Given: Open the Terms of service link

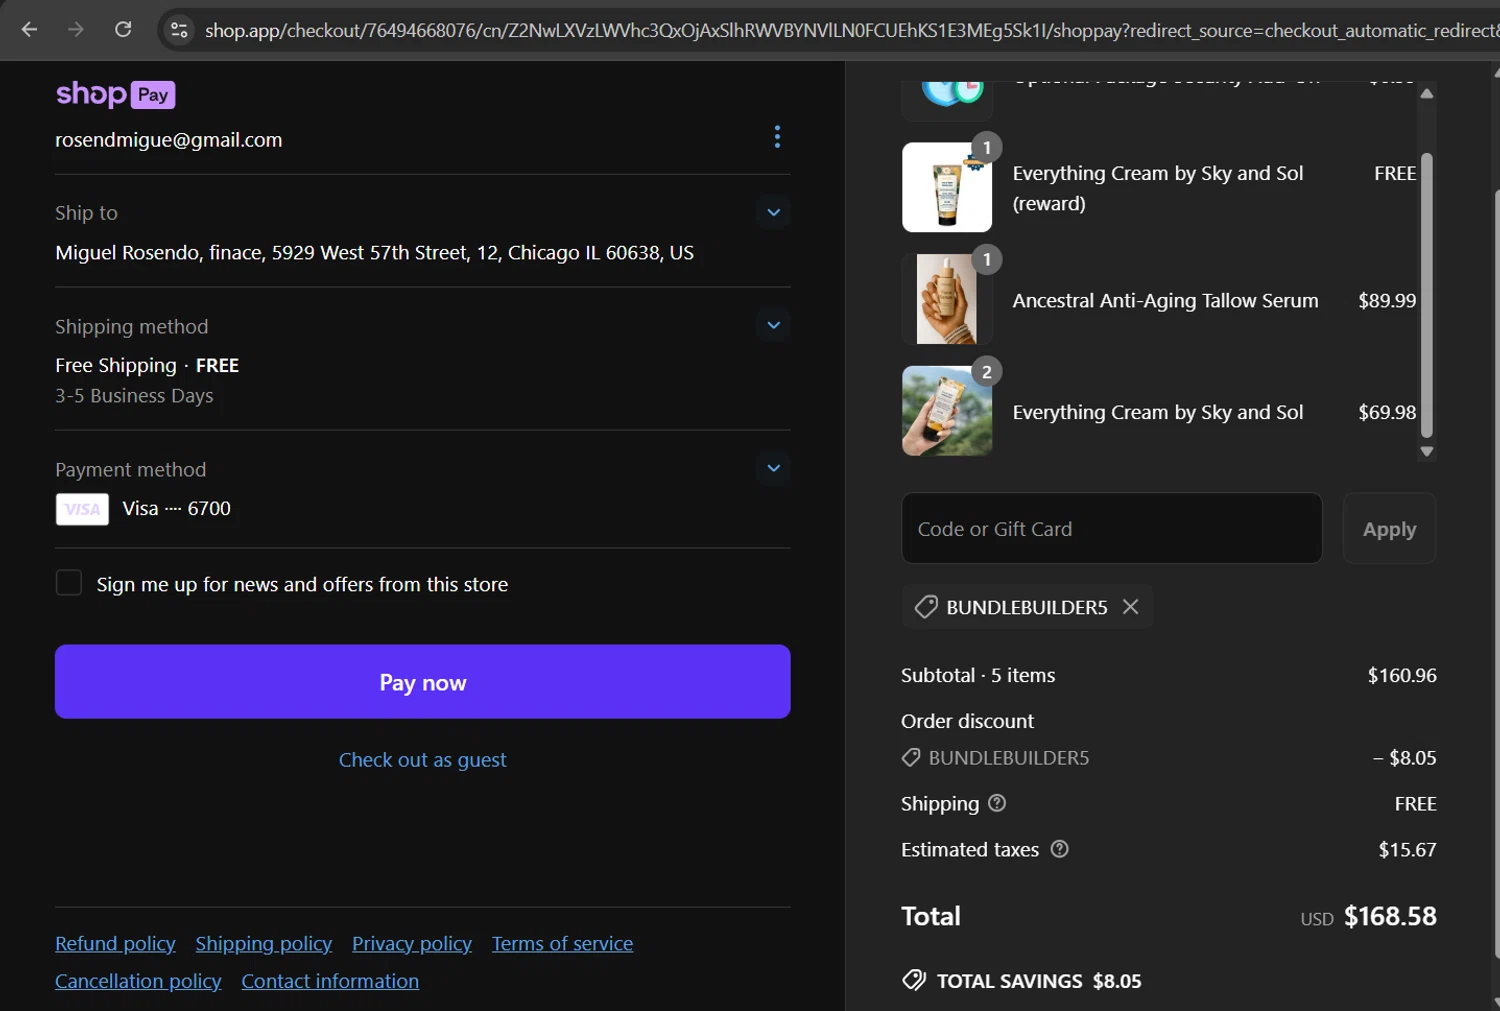Looking at the screenshot, I should 562,944.
